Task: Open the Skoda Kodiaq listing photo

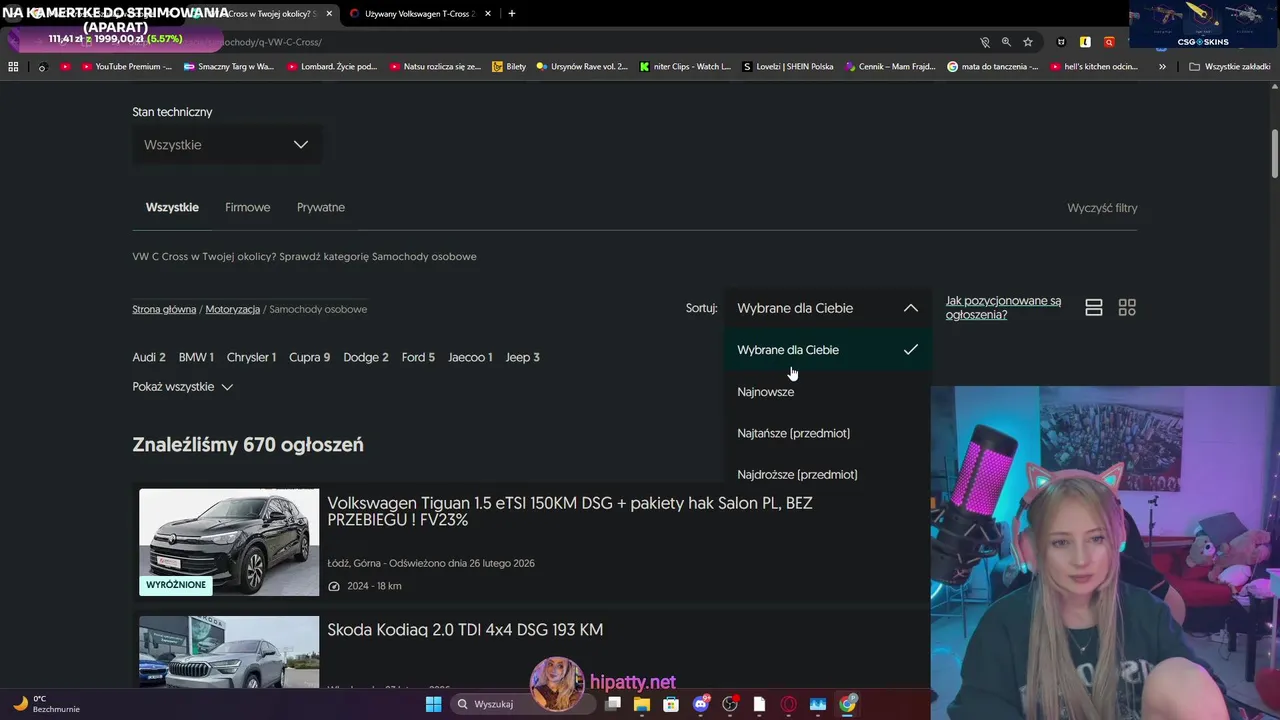Action: click(229, 651)
